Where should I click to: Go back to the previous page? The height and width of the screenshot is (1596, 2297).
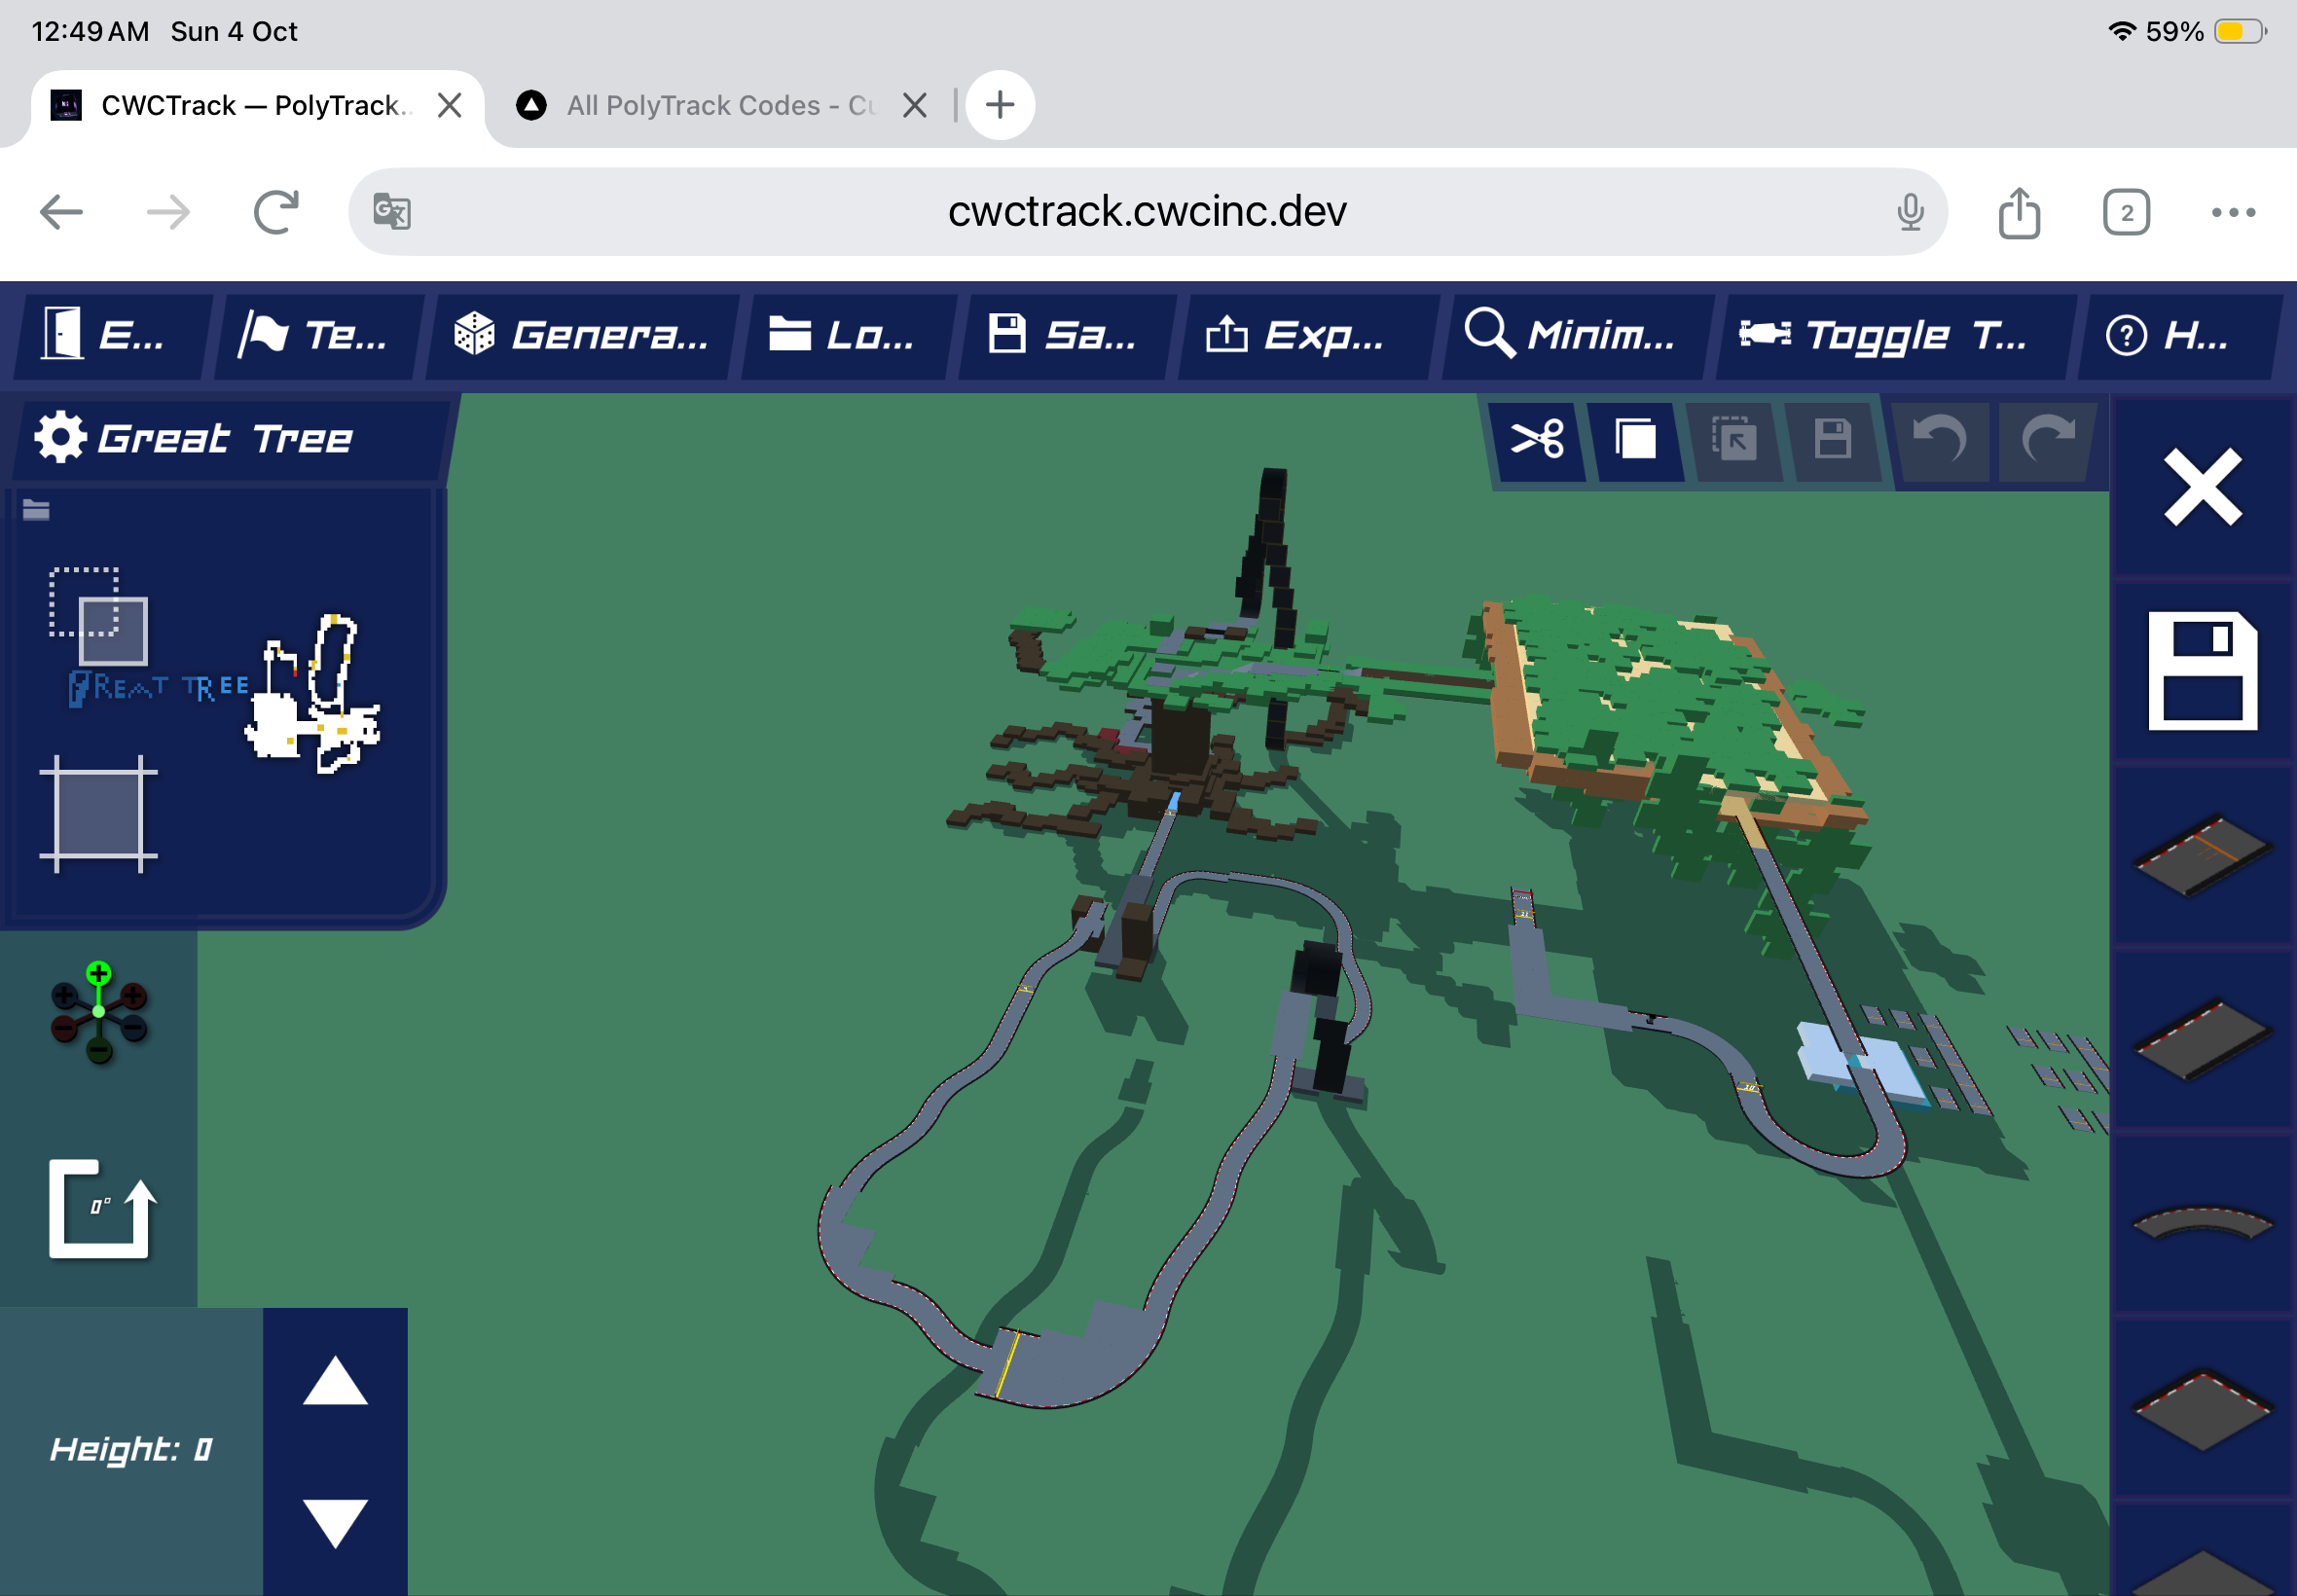61,212
